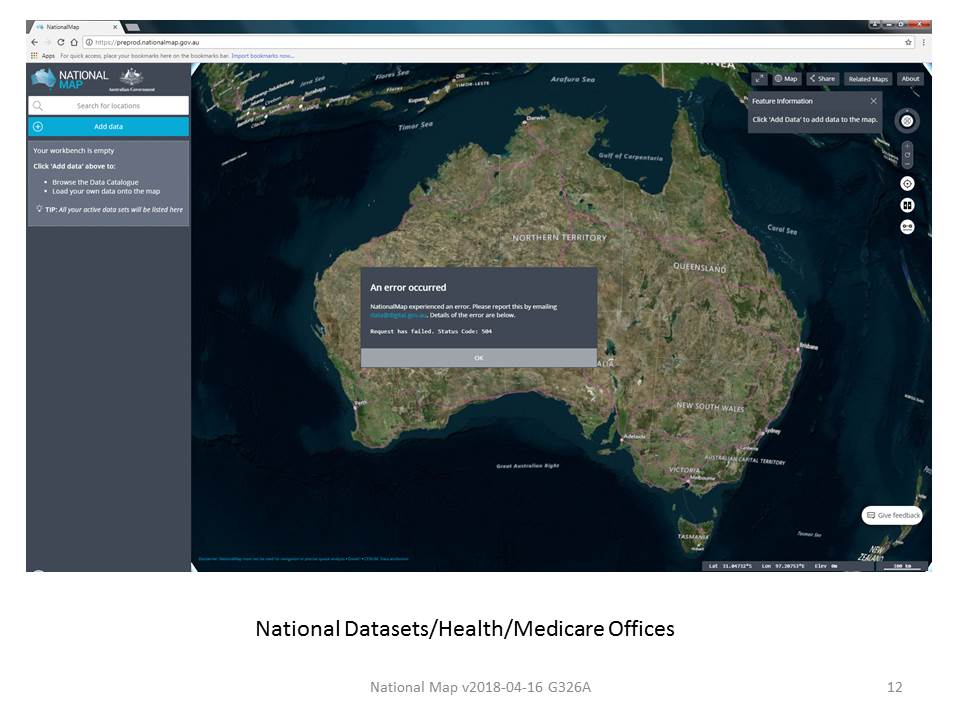The height and width of the screenshot is (720, 960).
Task: Zoom out with the minus control
Action: 907,164
